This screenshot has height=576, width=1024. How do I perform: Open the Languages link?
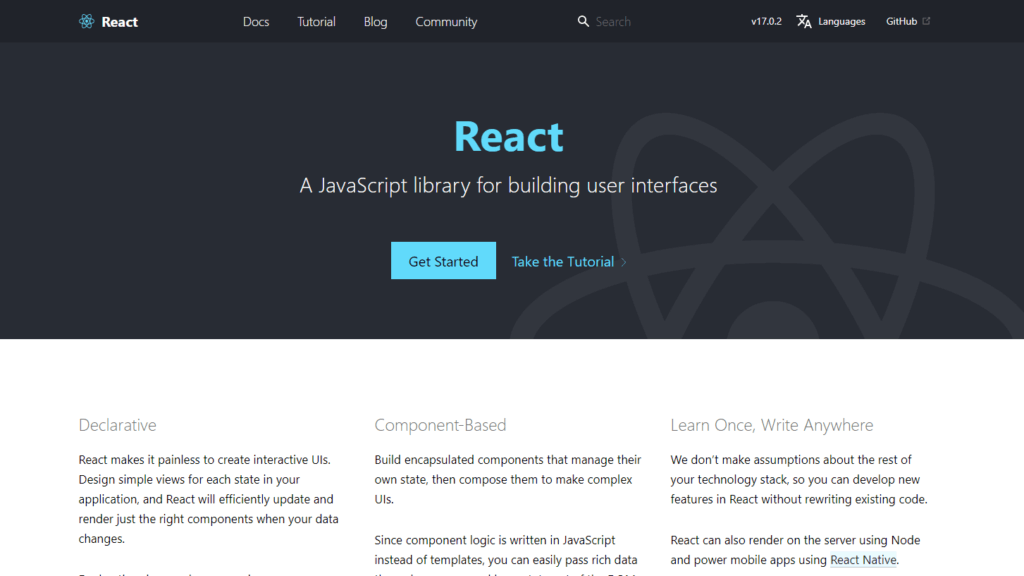tap(841, 22)
